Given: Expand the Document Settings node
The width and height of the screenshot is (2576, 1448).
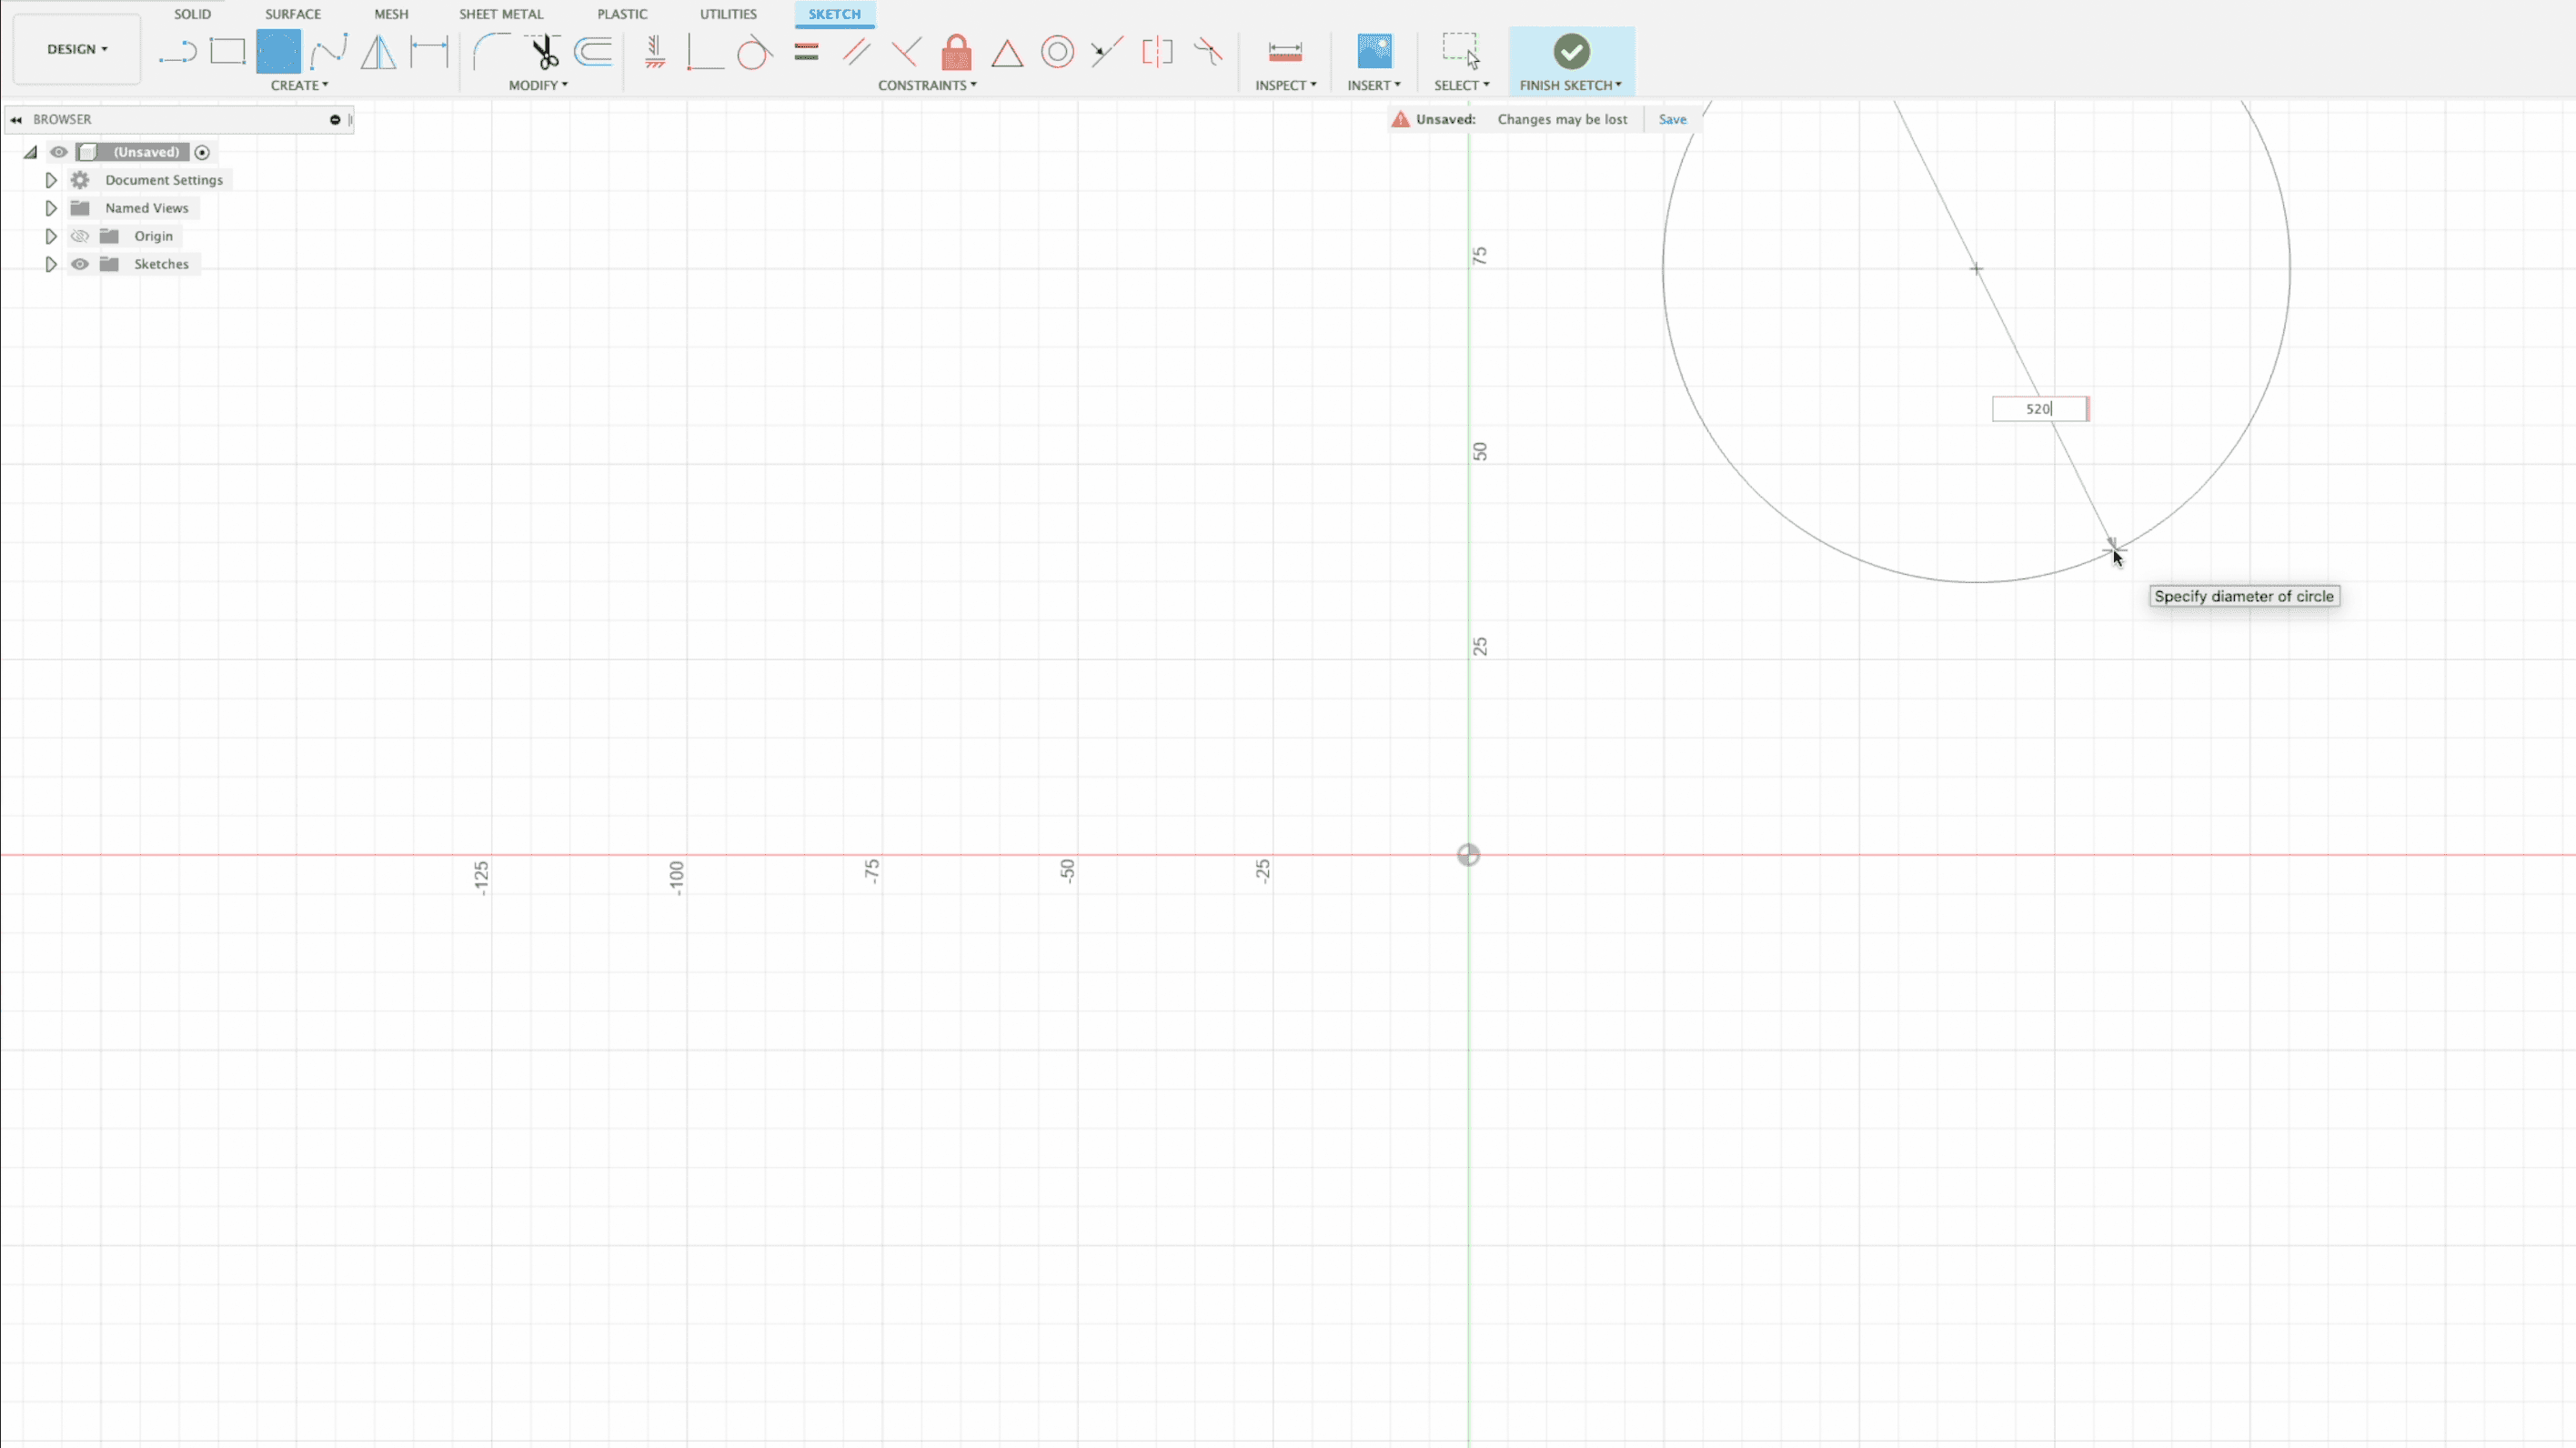Looking at the screenshot, I should point(51,180).
